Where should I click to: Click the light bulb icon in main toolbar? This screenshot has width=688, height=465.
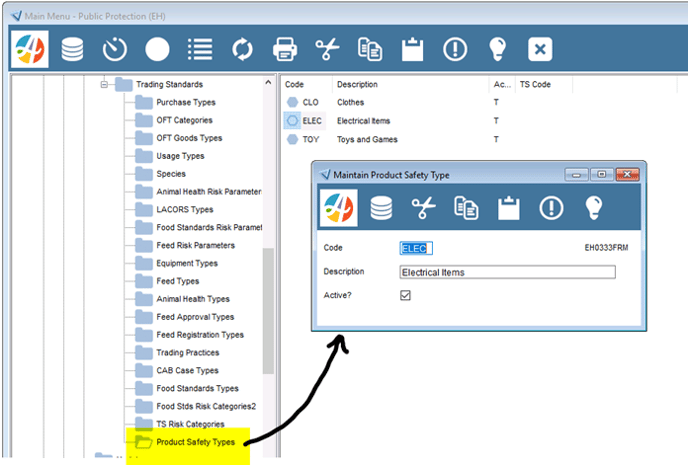click(498, 49)
